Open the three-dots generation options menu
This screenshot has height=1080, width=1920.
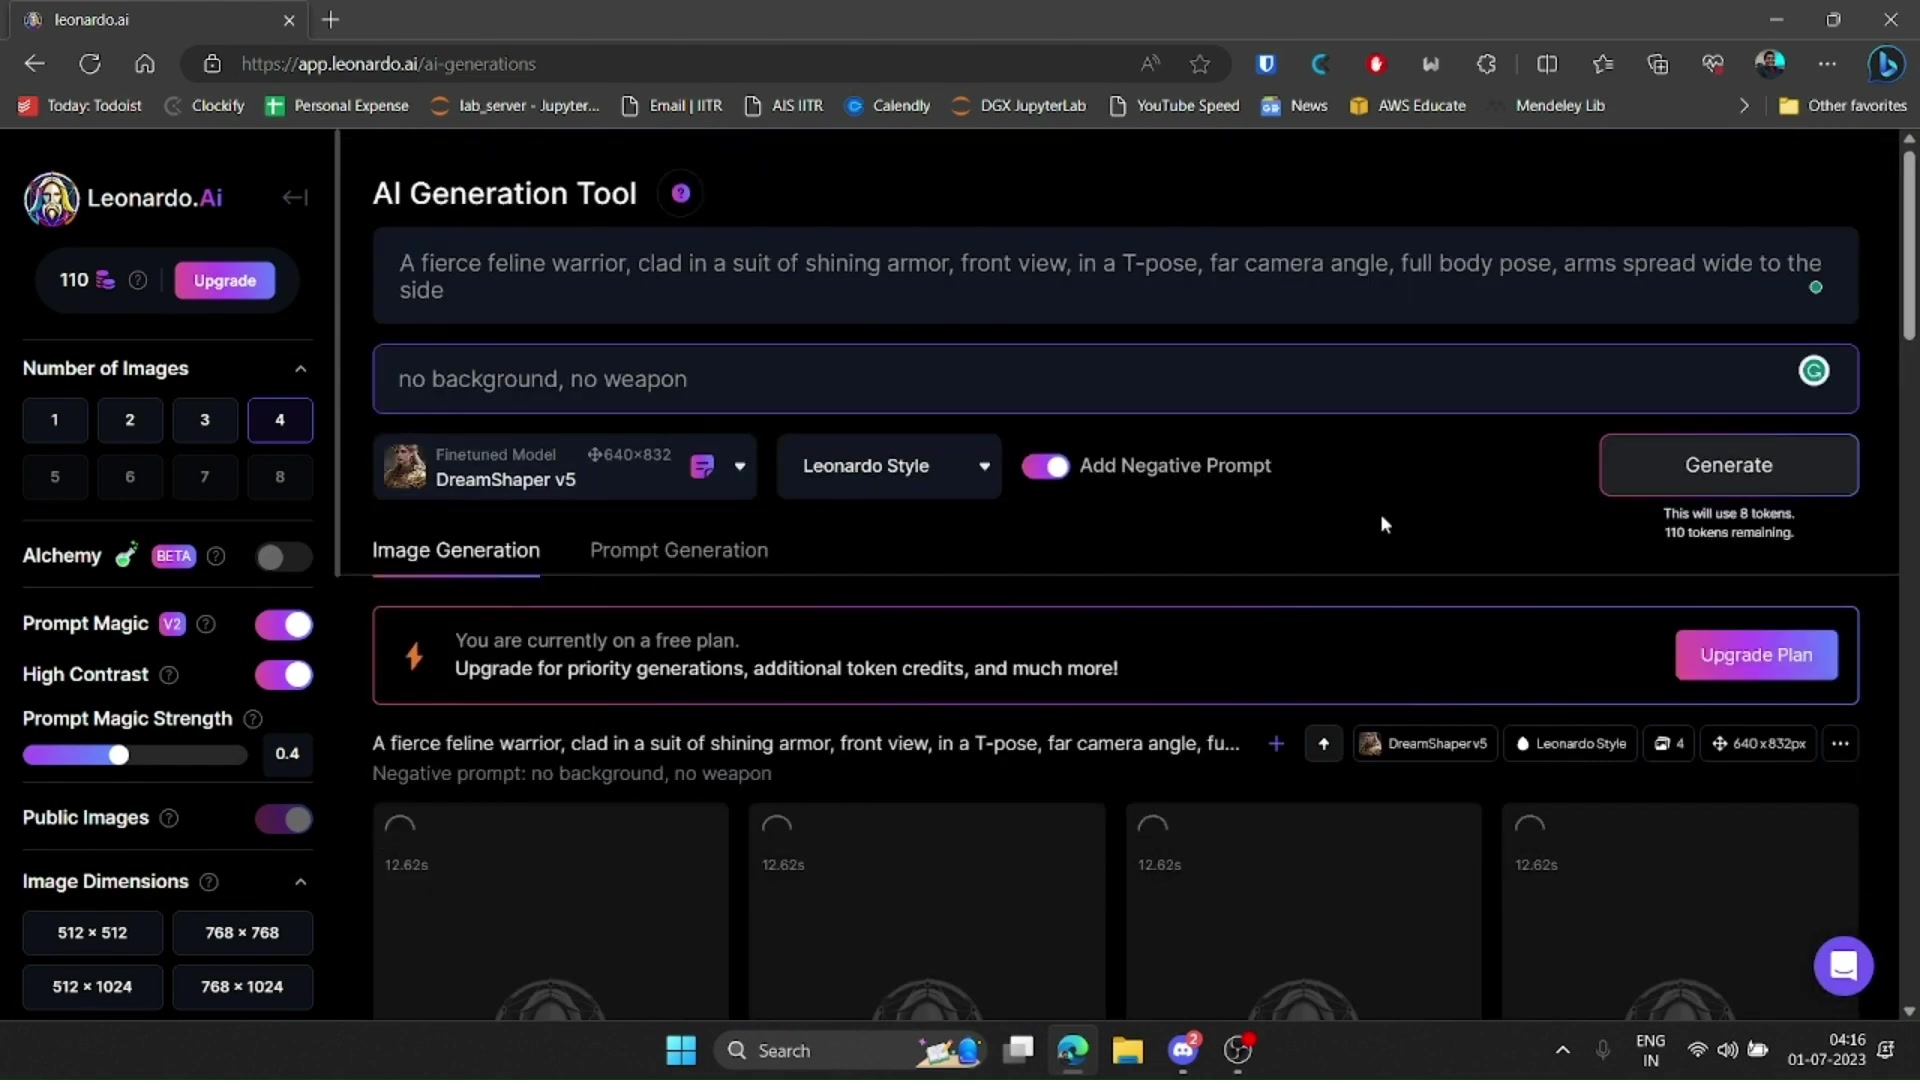coord(1840,744)
